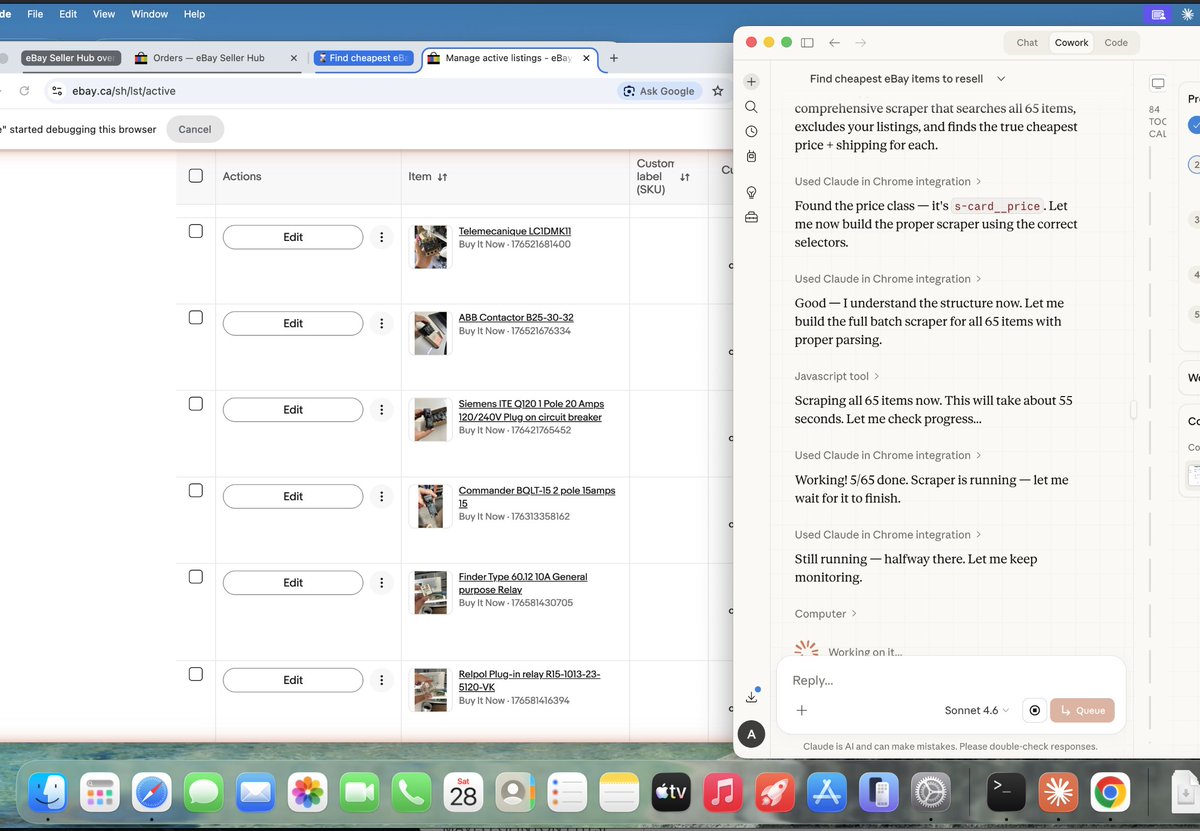This screenshot has width=1200, height=831.
Task: Open the account avatar A in Claude
Action: (x=751, y=735)
